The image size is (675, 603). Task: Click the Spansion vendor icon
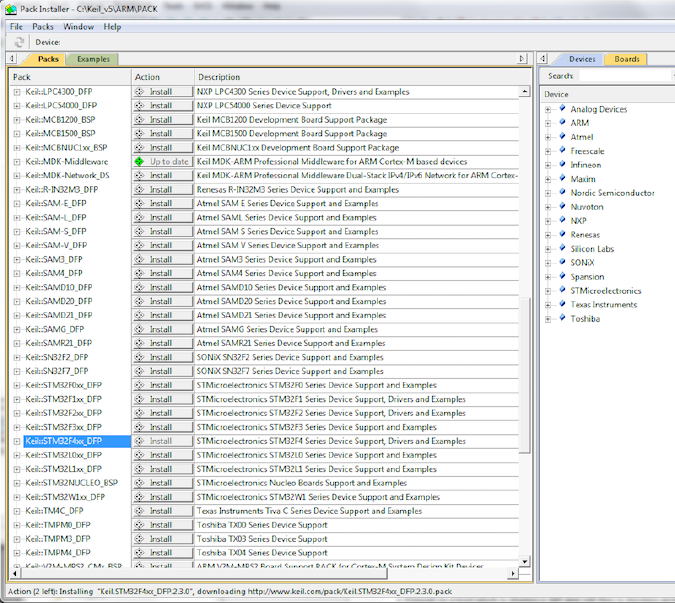pyautogui.click(x=562, y=276)
